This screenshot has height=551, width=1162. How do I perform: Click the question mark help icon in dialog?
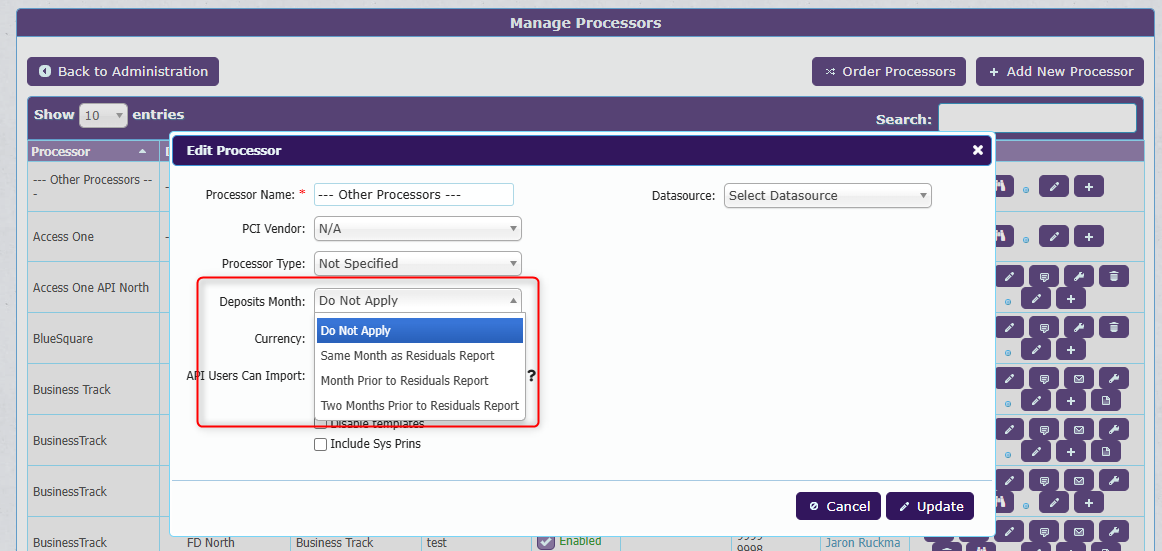531,376
